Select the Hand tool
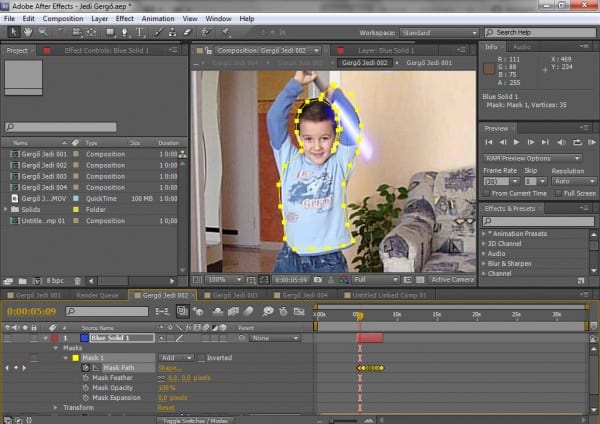 pyautogui.click(x=28, y=32)
